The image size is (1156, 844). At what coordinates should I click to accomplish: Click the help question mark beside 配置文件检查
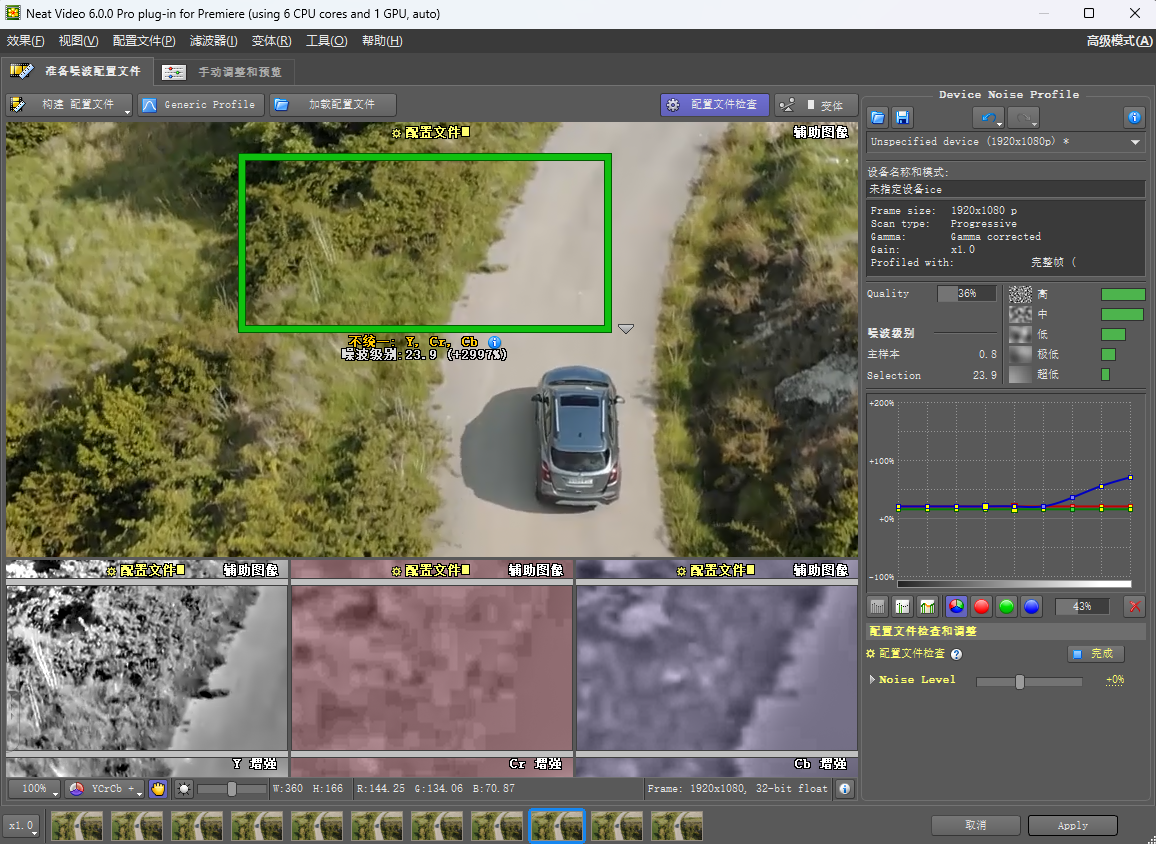956,654
